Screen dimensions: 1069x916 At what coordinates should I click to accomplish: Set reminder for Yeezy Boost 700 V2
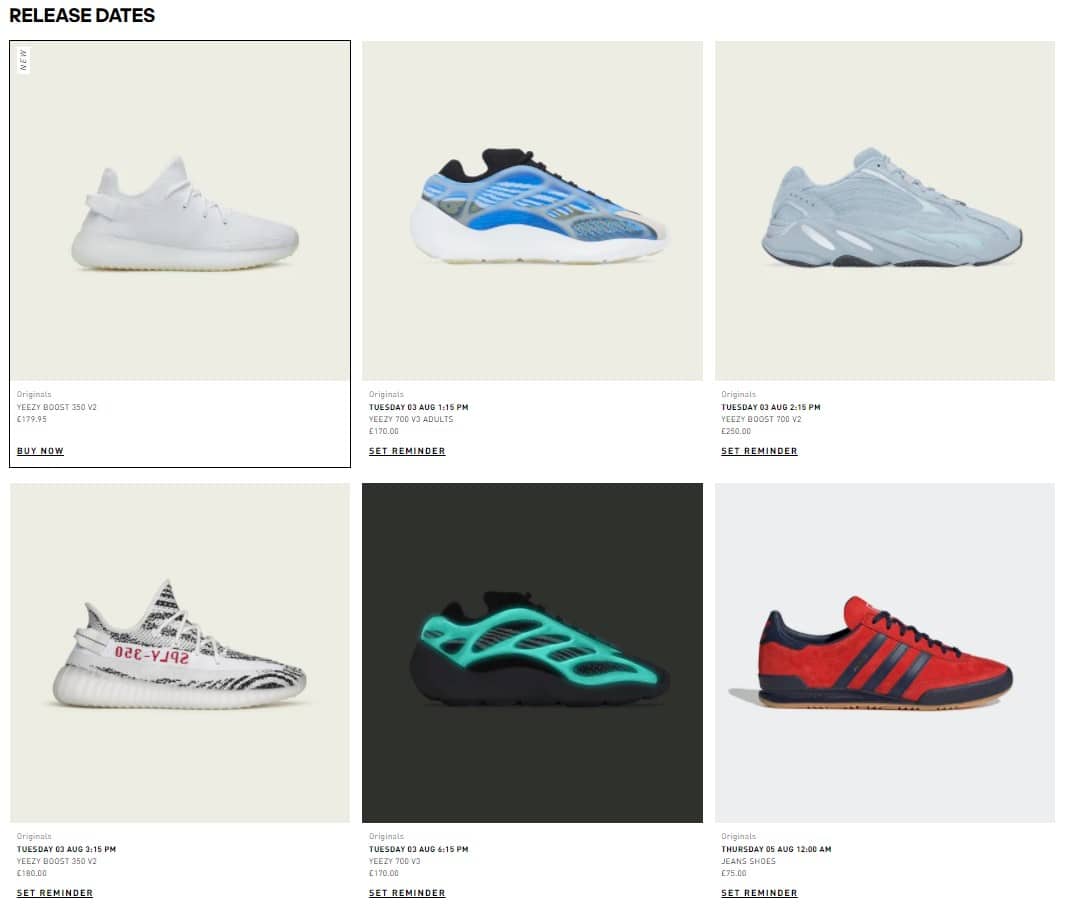tap(759, 451)
